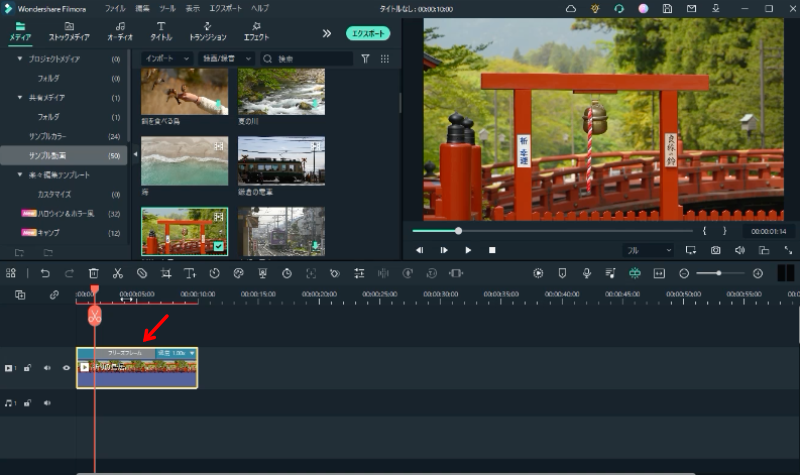Stop the preview playback
This screenshot has height=475, width=800.
pyautogui.click(x=492, y=250)
